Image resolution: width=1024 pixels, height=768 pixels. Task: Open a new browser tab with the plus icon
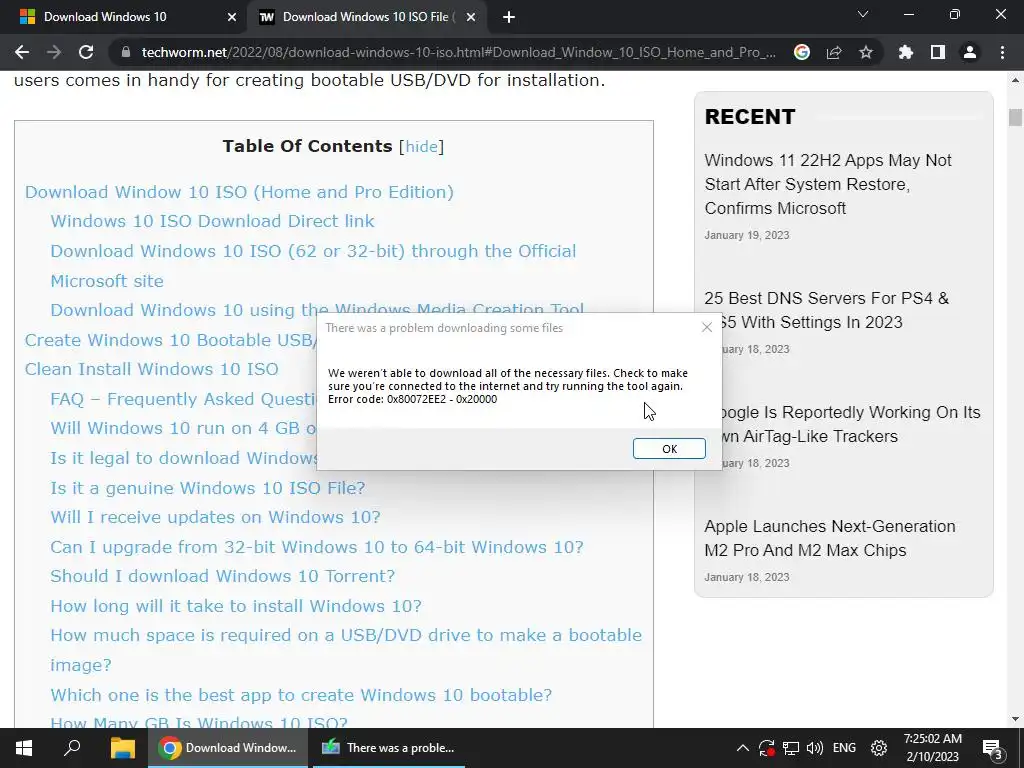(x=509, y=17)
